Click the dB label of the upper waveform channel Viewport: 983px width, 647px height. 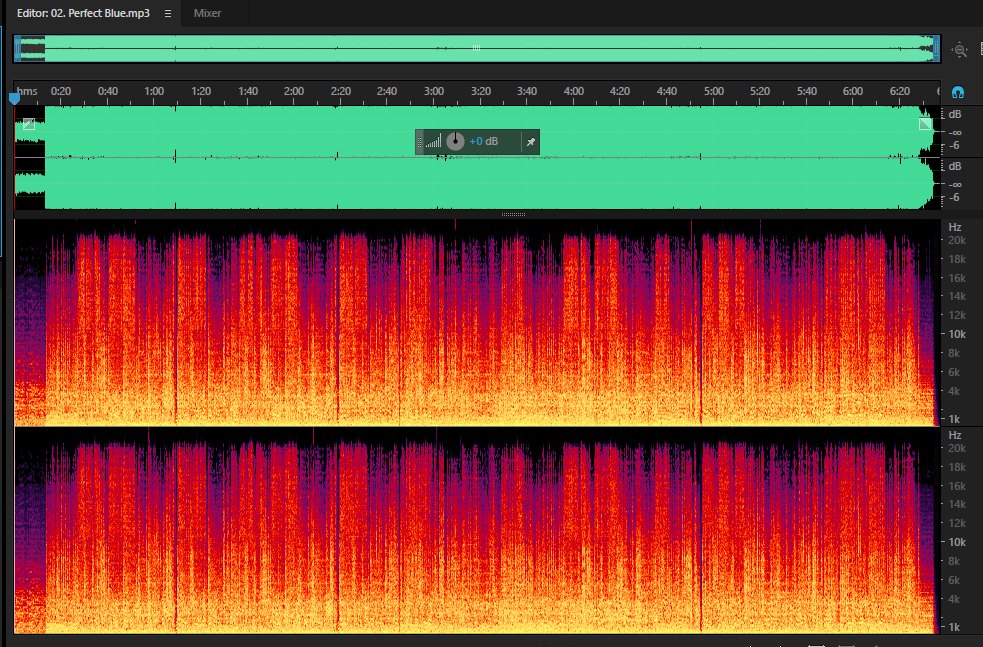point(955,114)
